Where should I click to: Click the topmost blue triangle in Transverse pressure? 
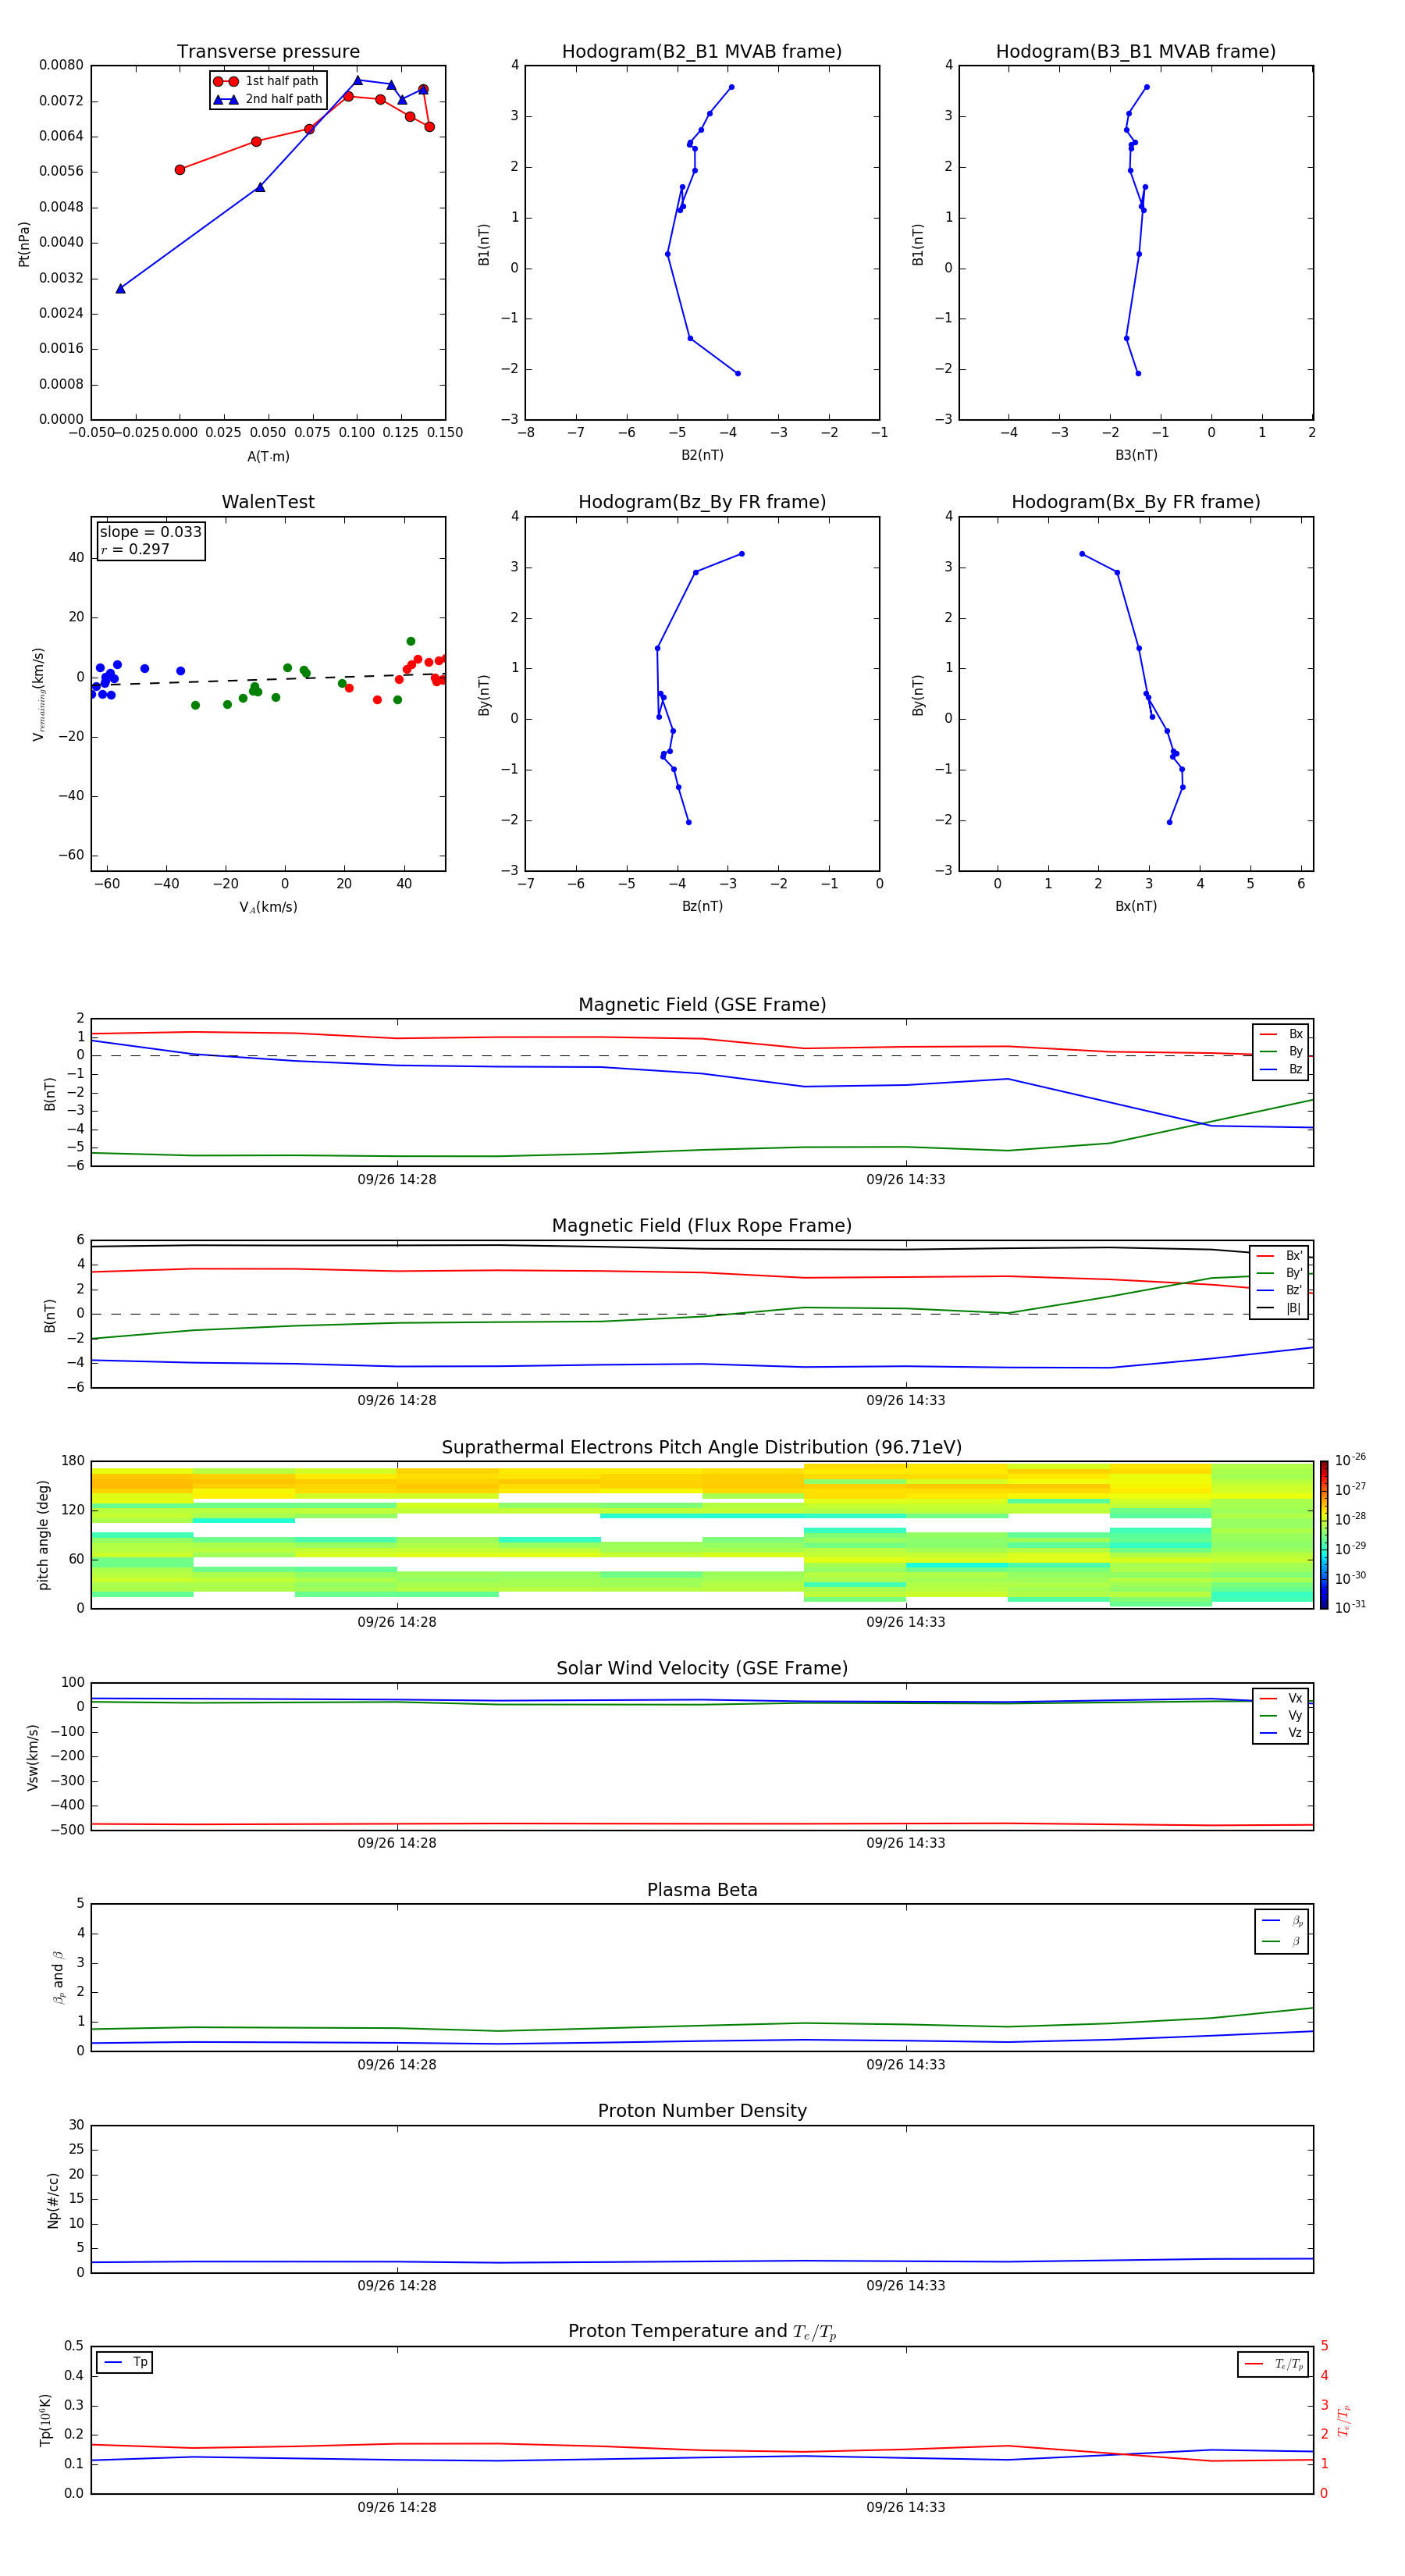[x=358, y=80]
